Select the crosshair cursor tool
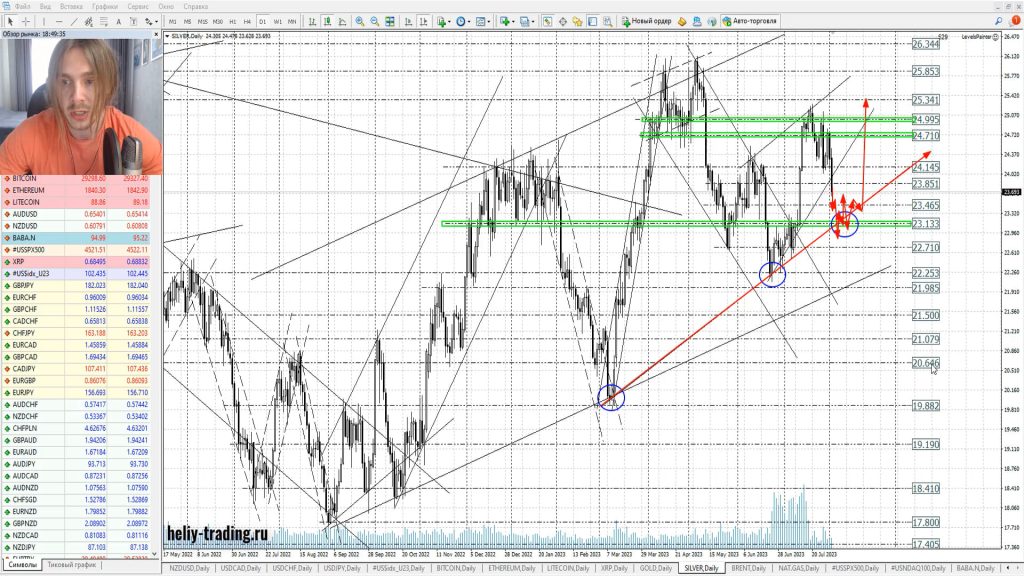Viewport: 1024px width, 576px height. (x=26, y=20)
